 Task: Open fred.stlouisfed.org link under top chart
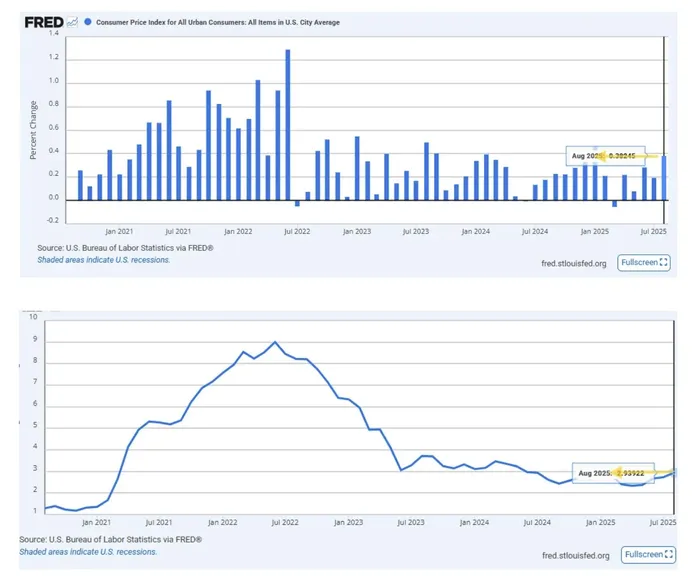[x=572, y=264]
